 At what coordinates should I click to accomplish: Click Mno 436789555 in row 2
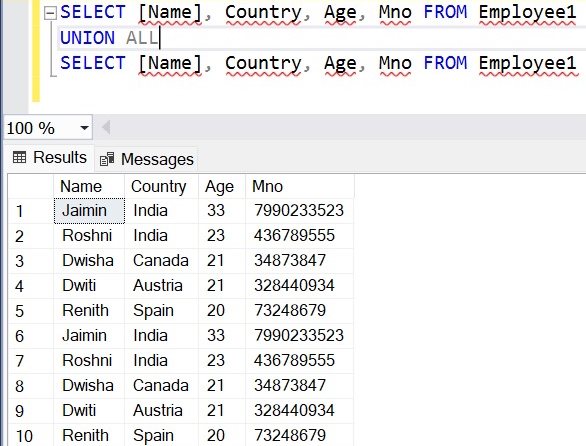tap(300, 236)
